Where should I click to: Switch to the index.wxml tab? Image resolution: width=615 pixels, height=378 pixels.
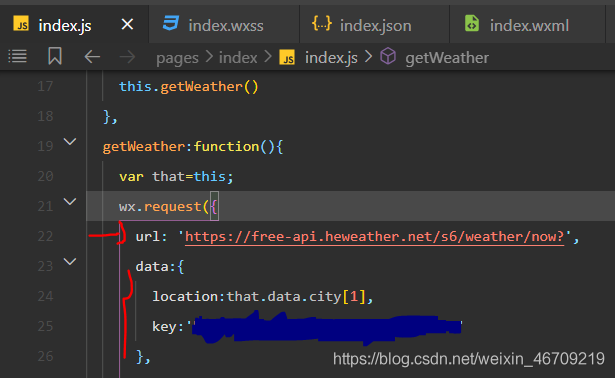pos(527,25)
